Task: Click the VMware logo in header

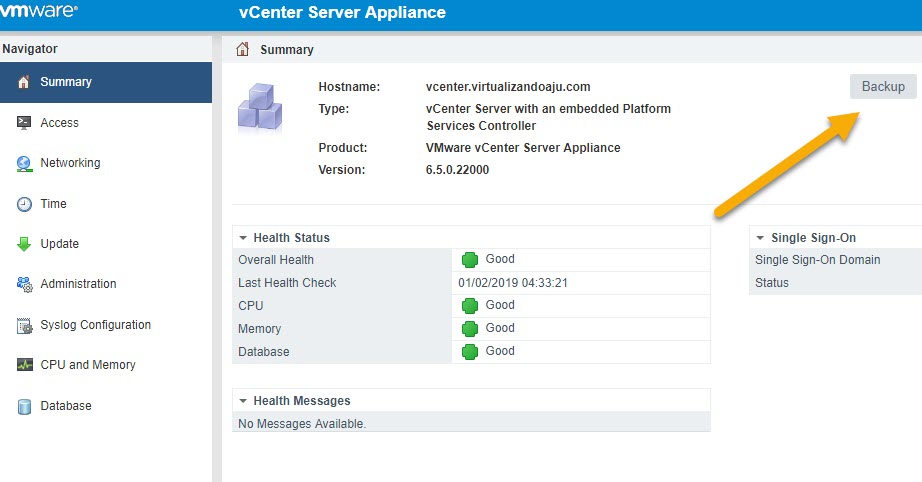Action: [40, 12]
